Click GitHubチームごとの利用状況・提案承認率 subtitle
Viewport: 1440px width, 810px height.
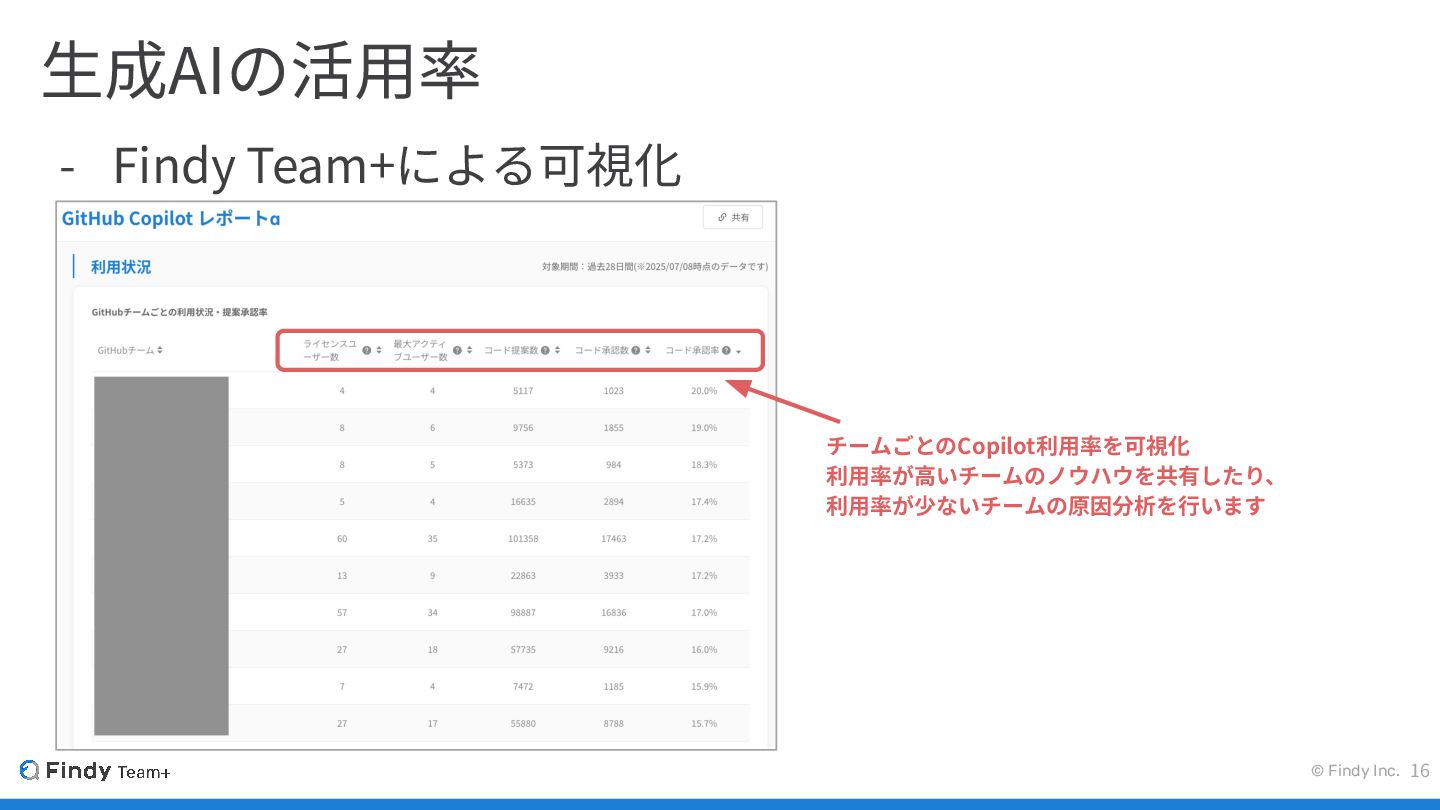click(179, 312)
